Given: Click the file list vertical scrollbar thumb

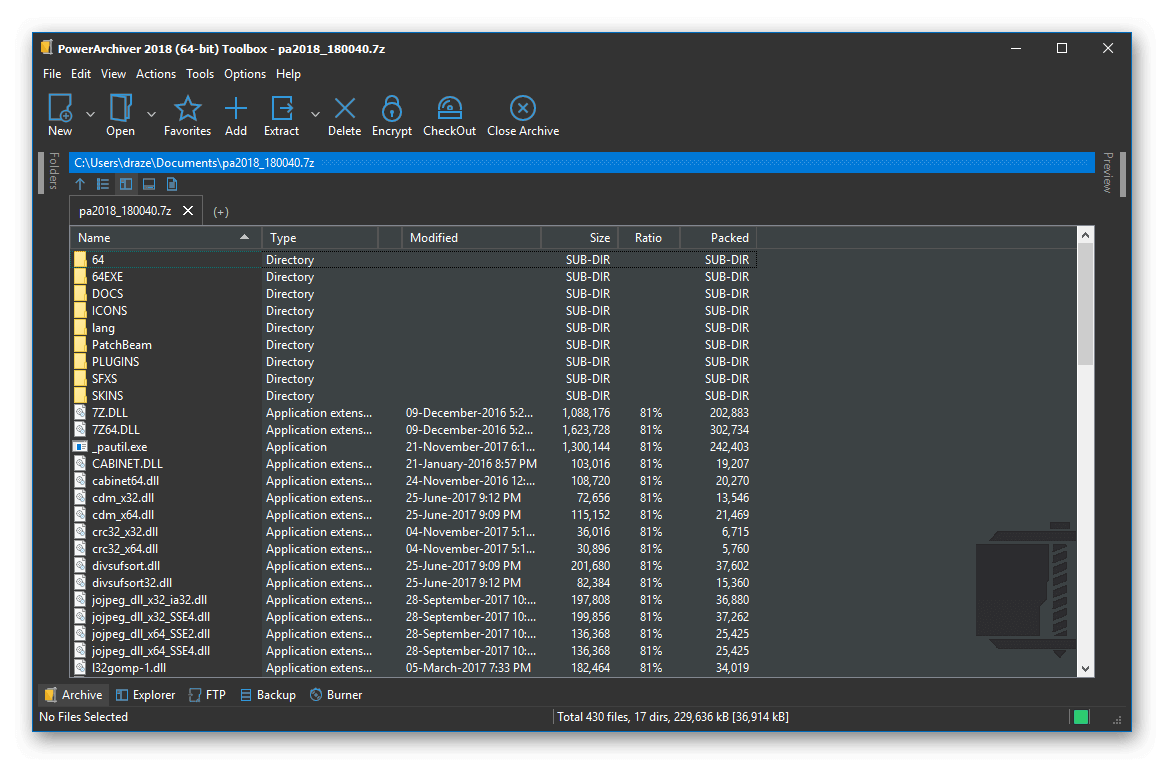Looking at the screenshot, I should (1085, 304).
